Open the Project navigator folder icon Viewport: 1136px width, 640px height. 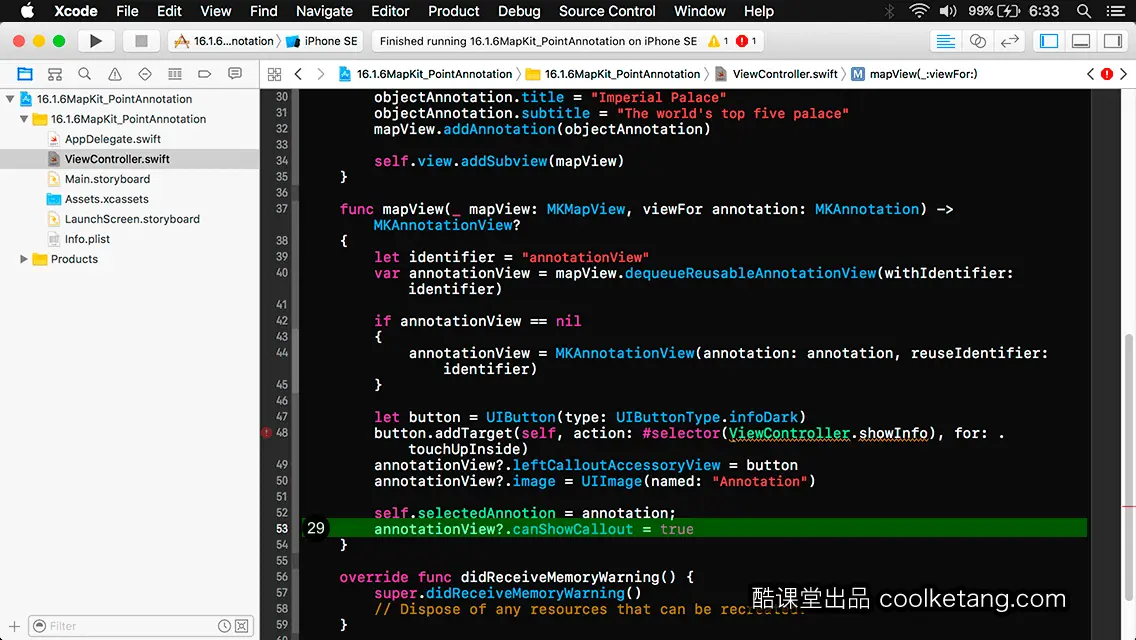(x=25, y=74)
